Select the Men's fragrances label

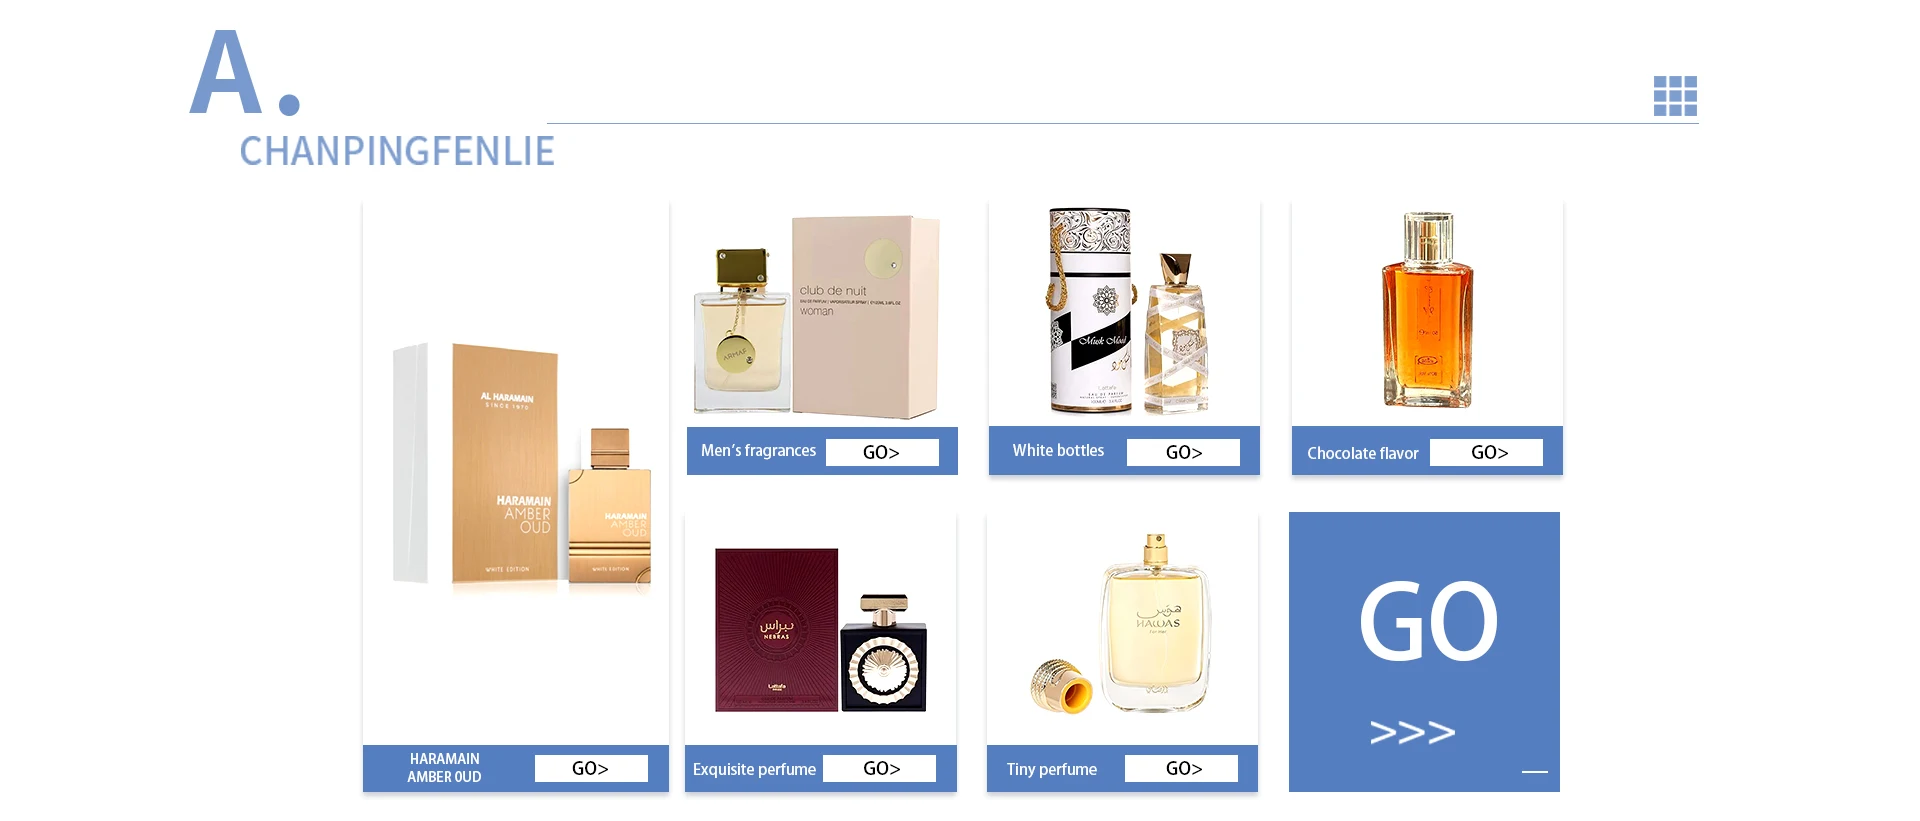point(758,451)
